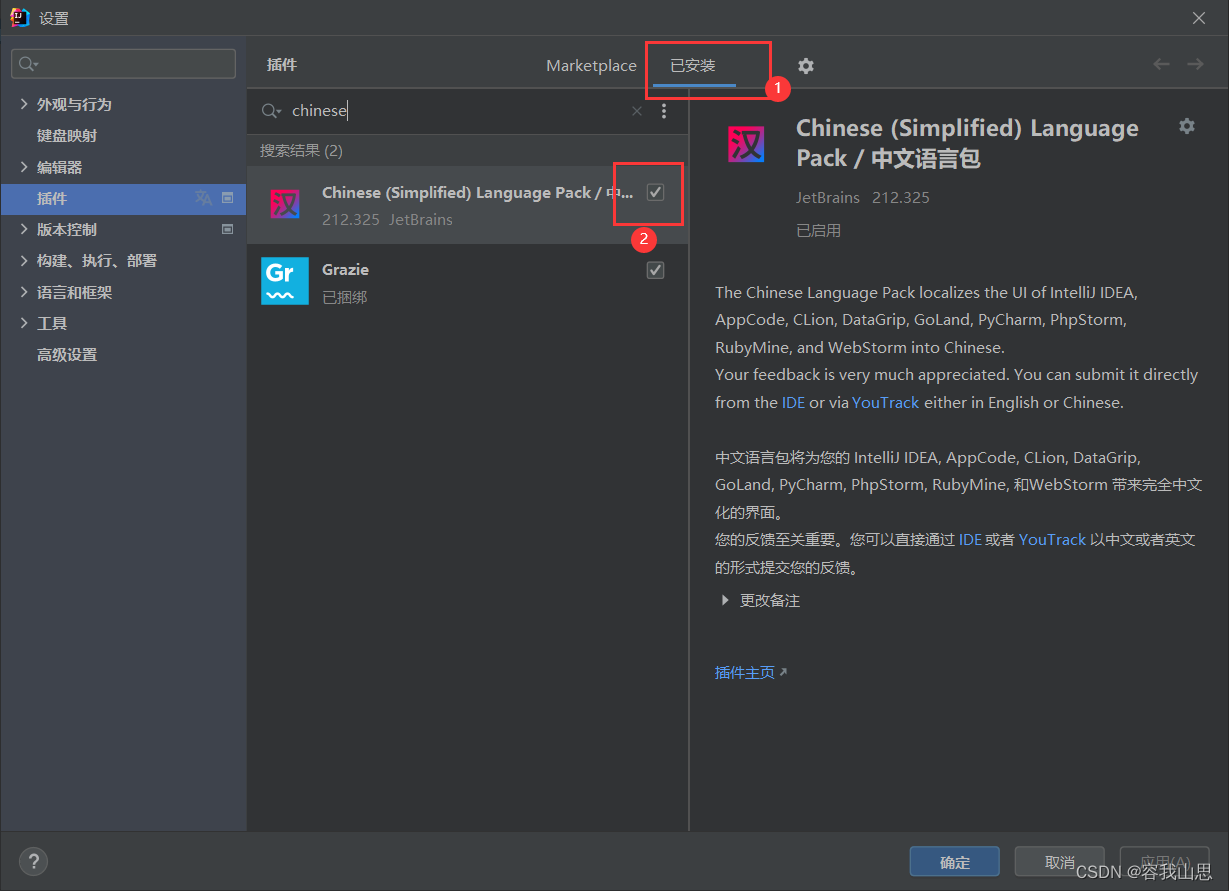The width and height of the screenshot is (1229, 891).
Task: Click 确定 button to confirm
Action: point(955,862)
